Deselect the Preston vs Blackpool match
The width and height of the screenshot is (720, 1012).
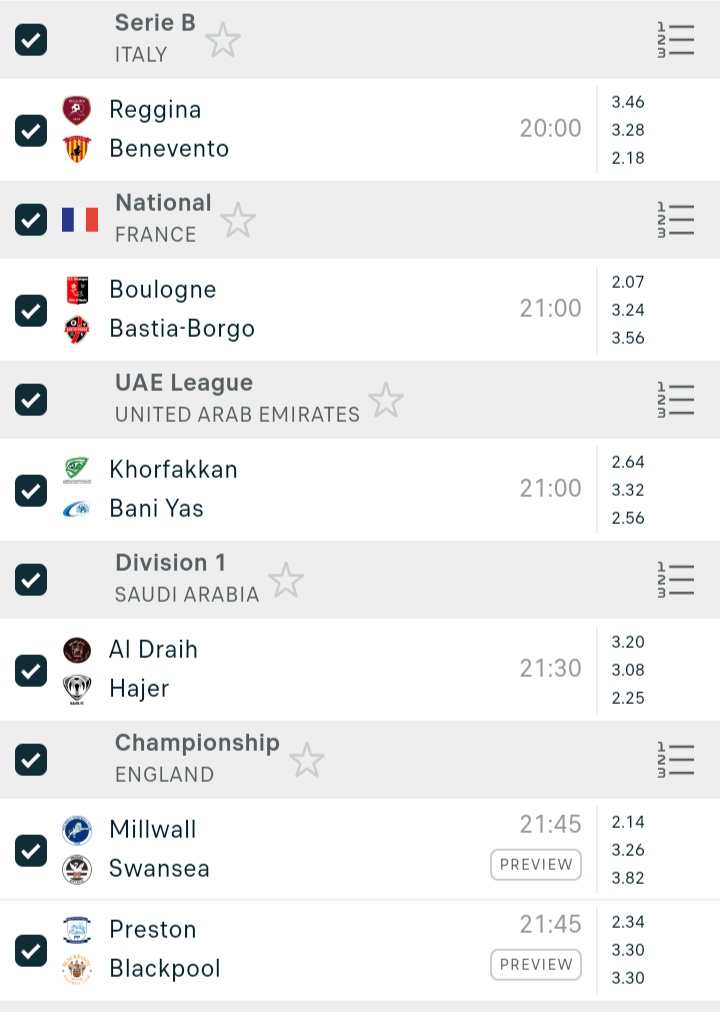[x=31, y=950]
